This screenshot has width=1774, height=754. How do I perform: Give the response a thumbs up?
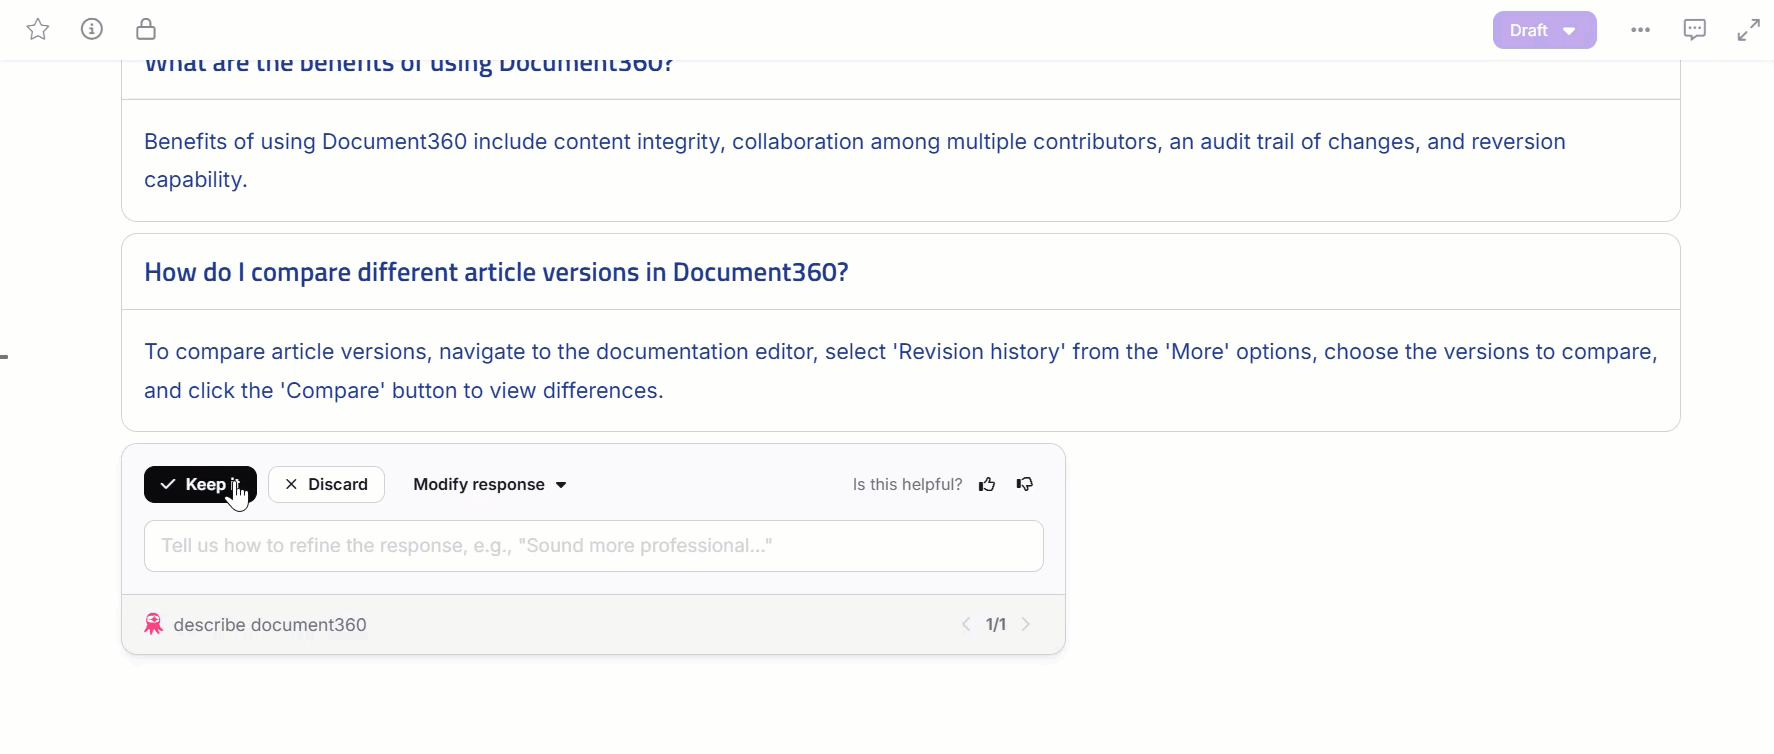coord(987,484)
